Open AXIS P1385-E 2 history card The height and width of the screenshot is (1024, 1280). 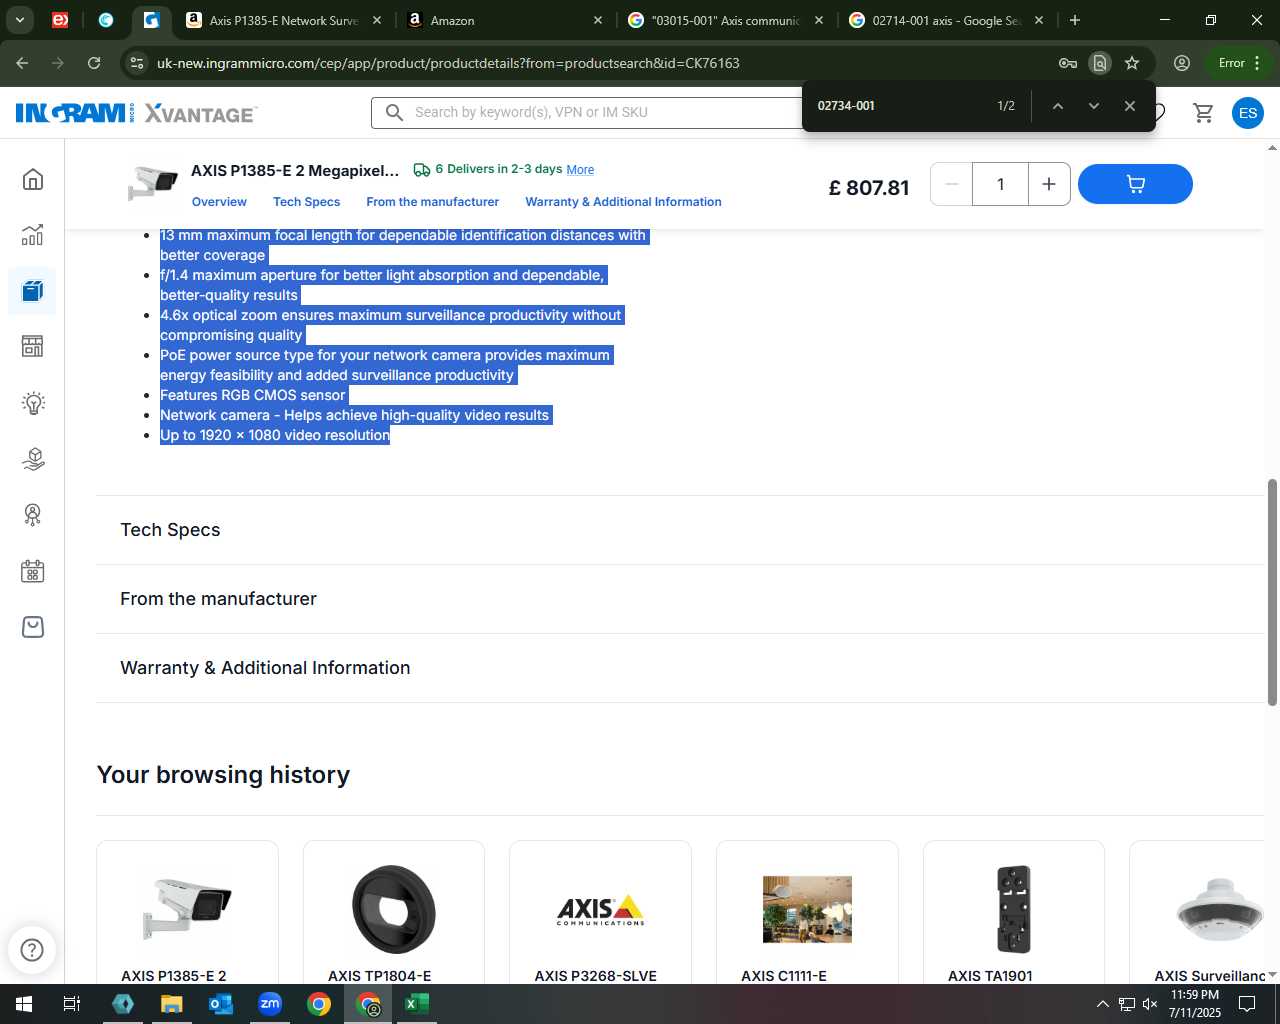(187, 912)
